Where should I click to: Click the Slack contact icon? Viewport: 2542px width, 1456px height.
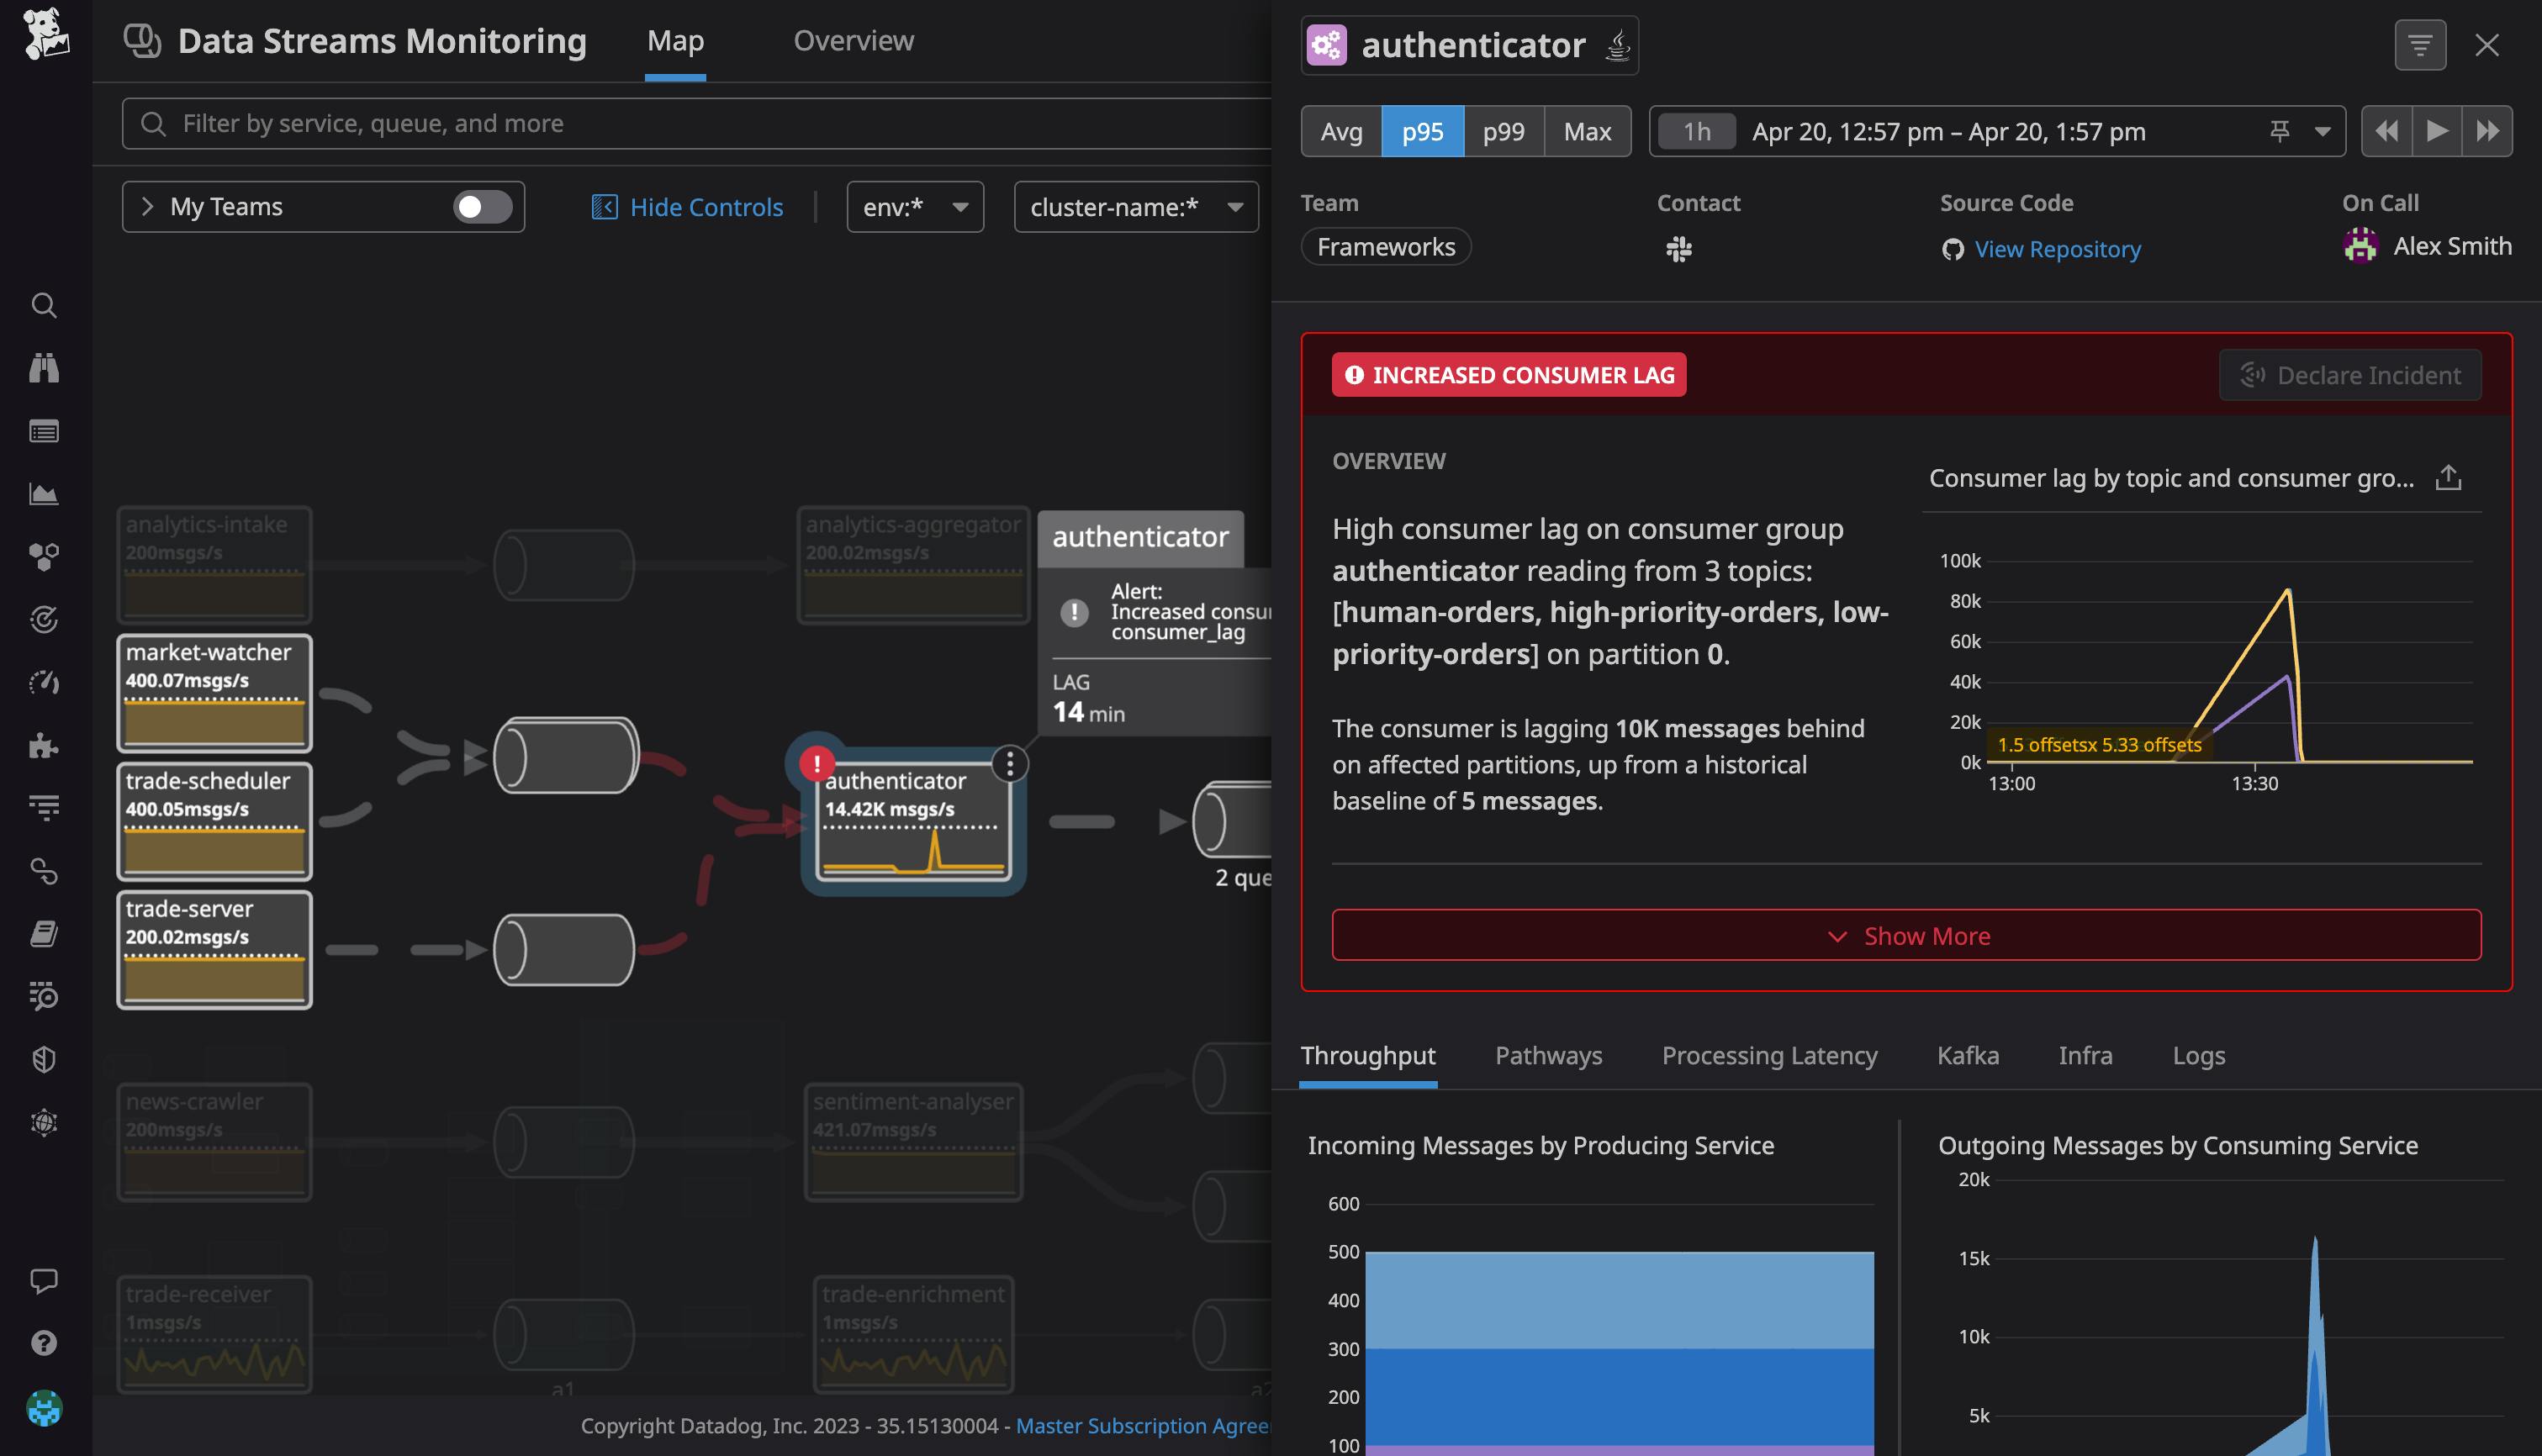click(1679, 249)
